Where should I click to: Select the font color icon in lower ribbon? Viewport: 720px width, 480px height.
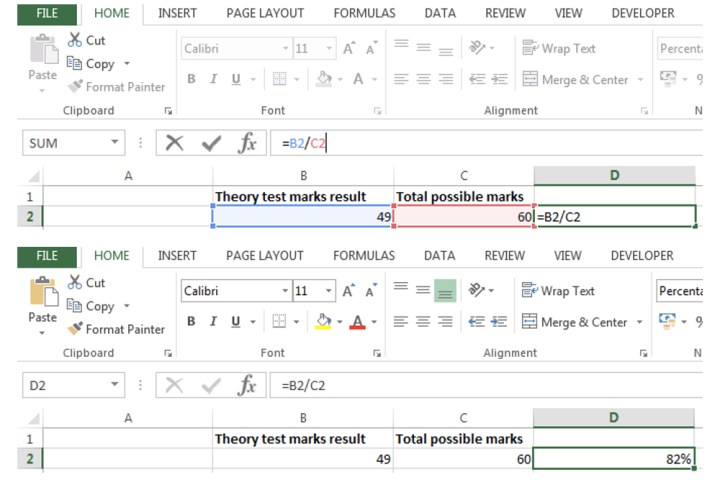(x=358, y=322)
